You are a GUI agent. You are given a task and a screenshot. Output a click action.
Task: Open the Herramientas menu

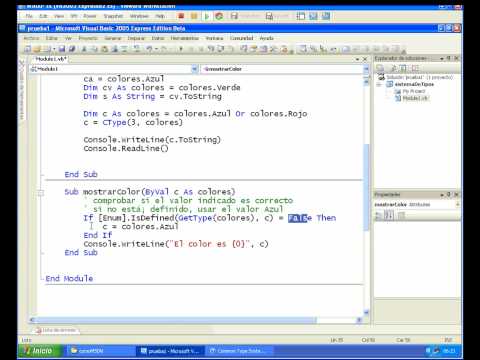[x=184, y=38]
